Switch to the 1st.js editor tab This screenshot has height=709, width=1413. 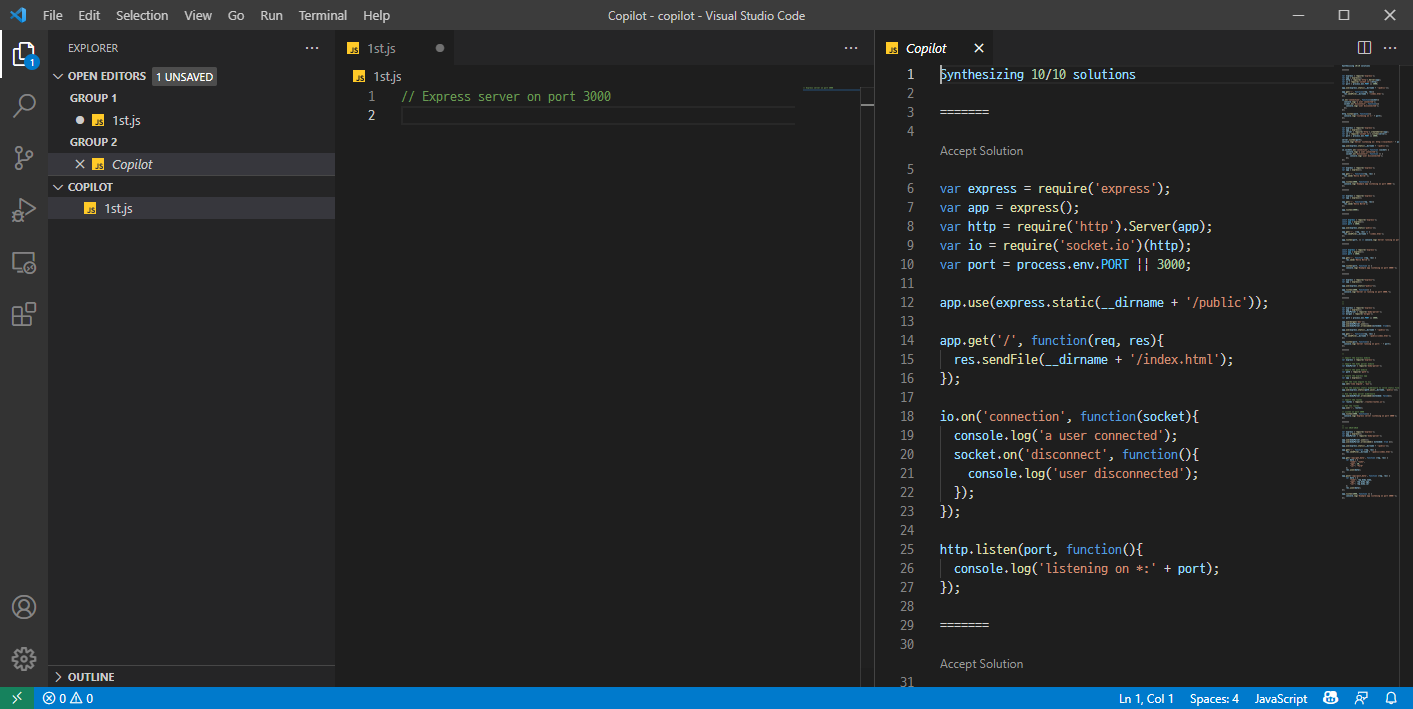point(395,48)
